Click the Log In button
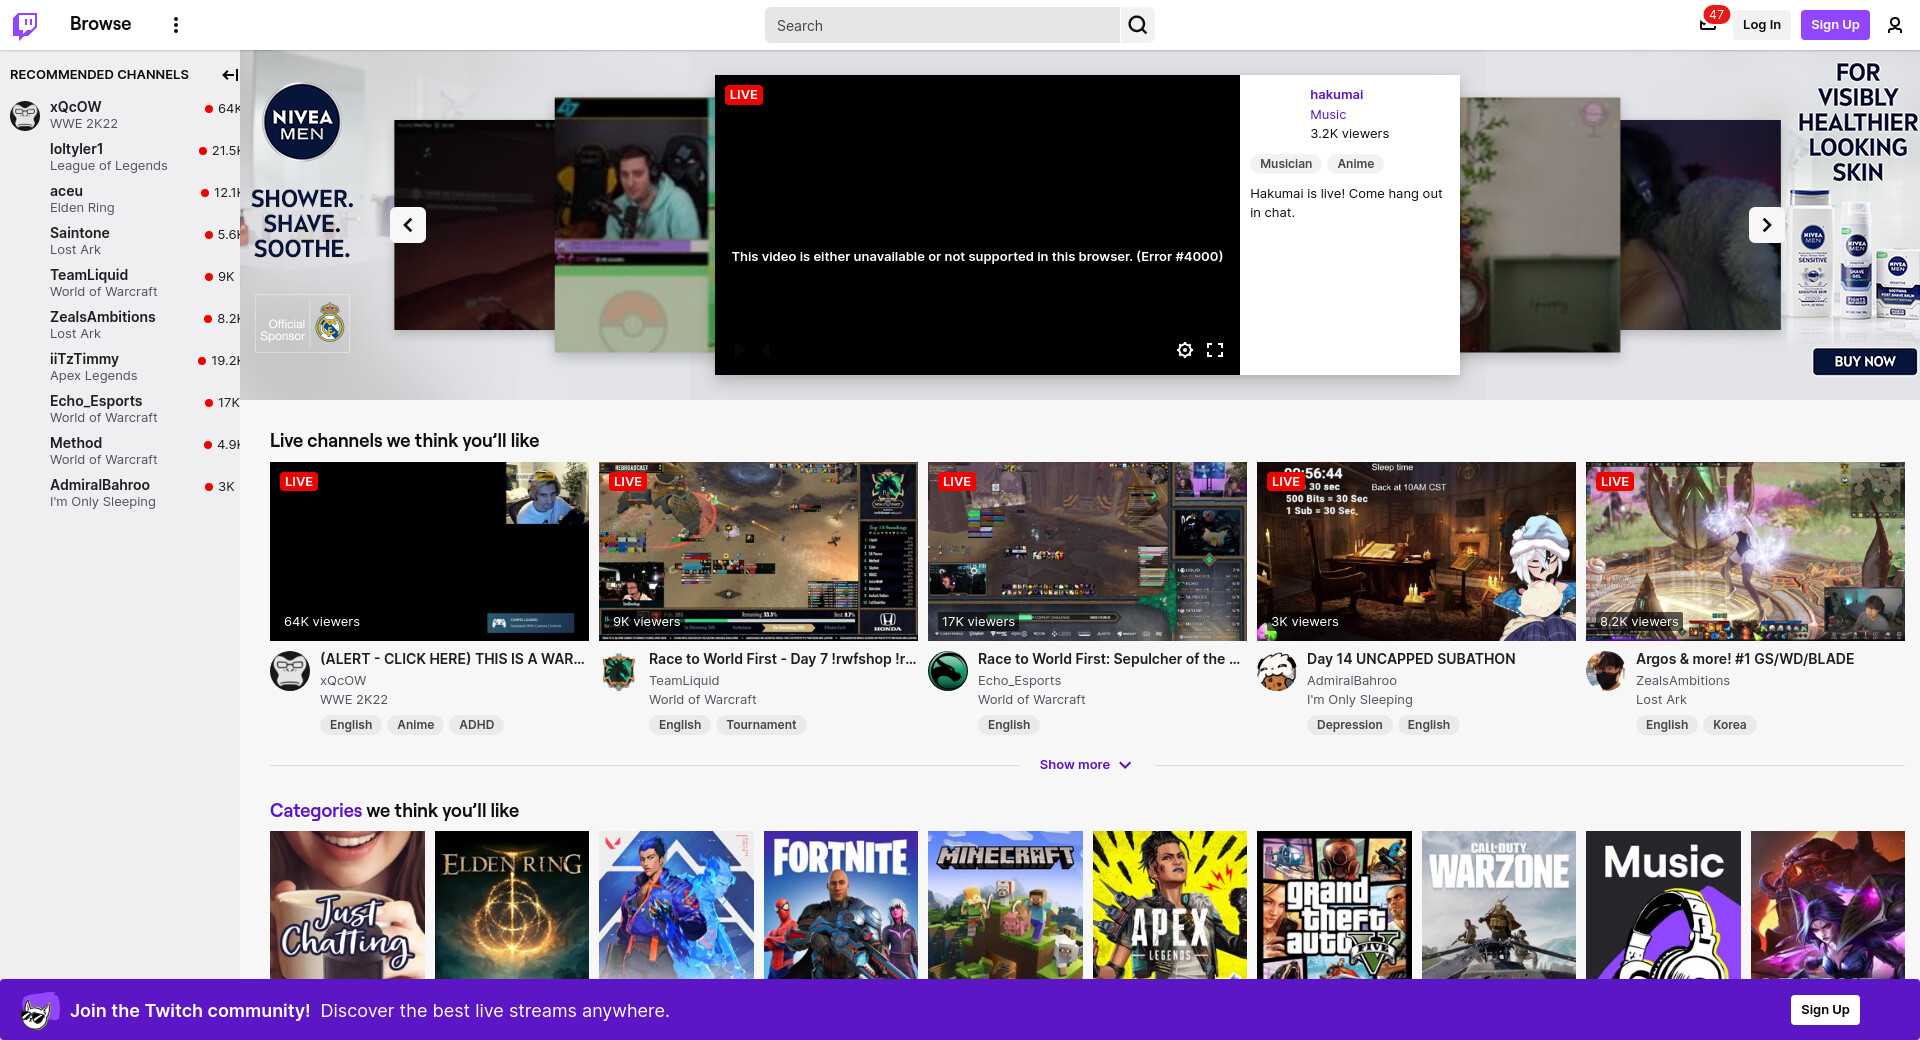This screenshot has width=1920, height=1040. (x=1761, y=25)
